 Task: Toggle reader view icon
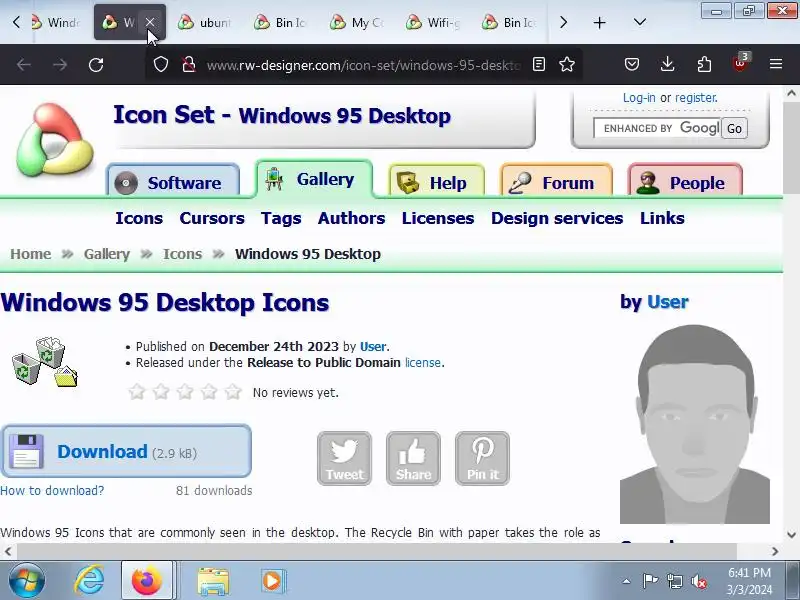(x=539, y=64)
